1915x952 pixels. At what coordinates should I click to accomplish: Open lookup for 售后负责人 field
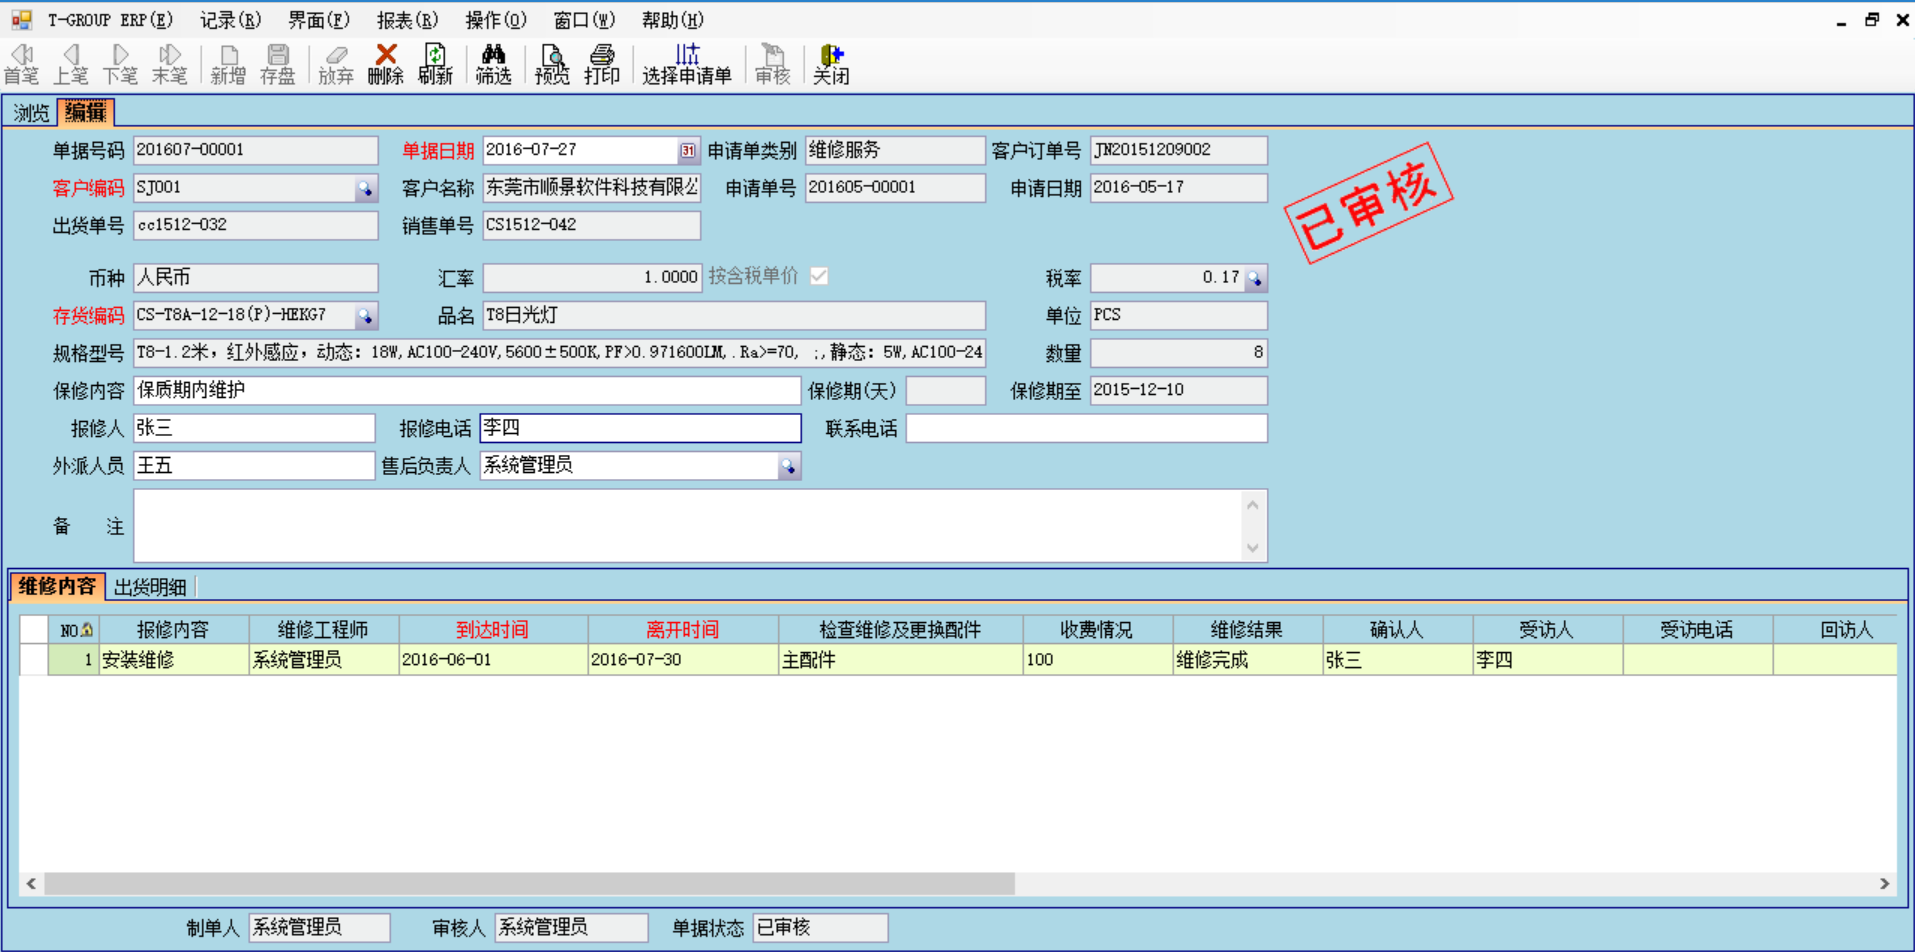789,466
